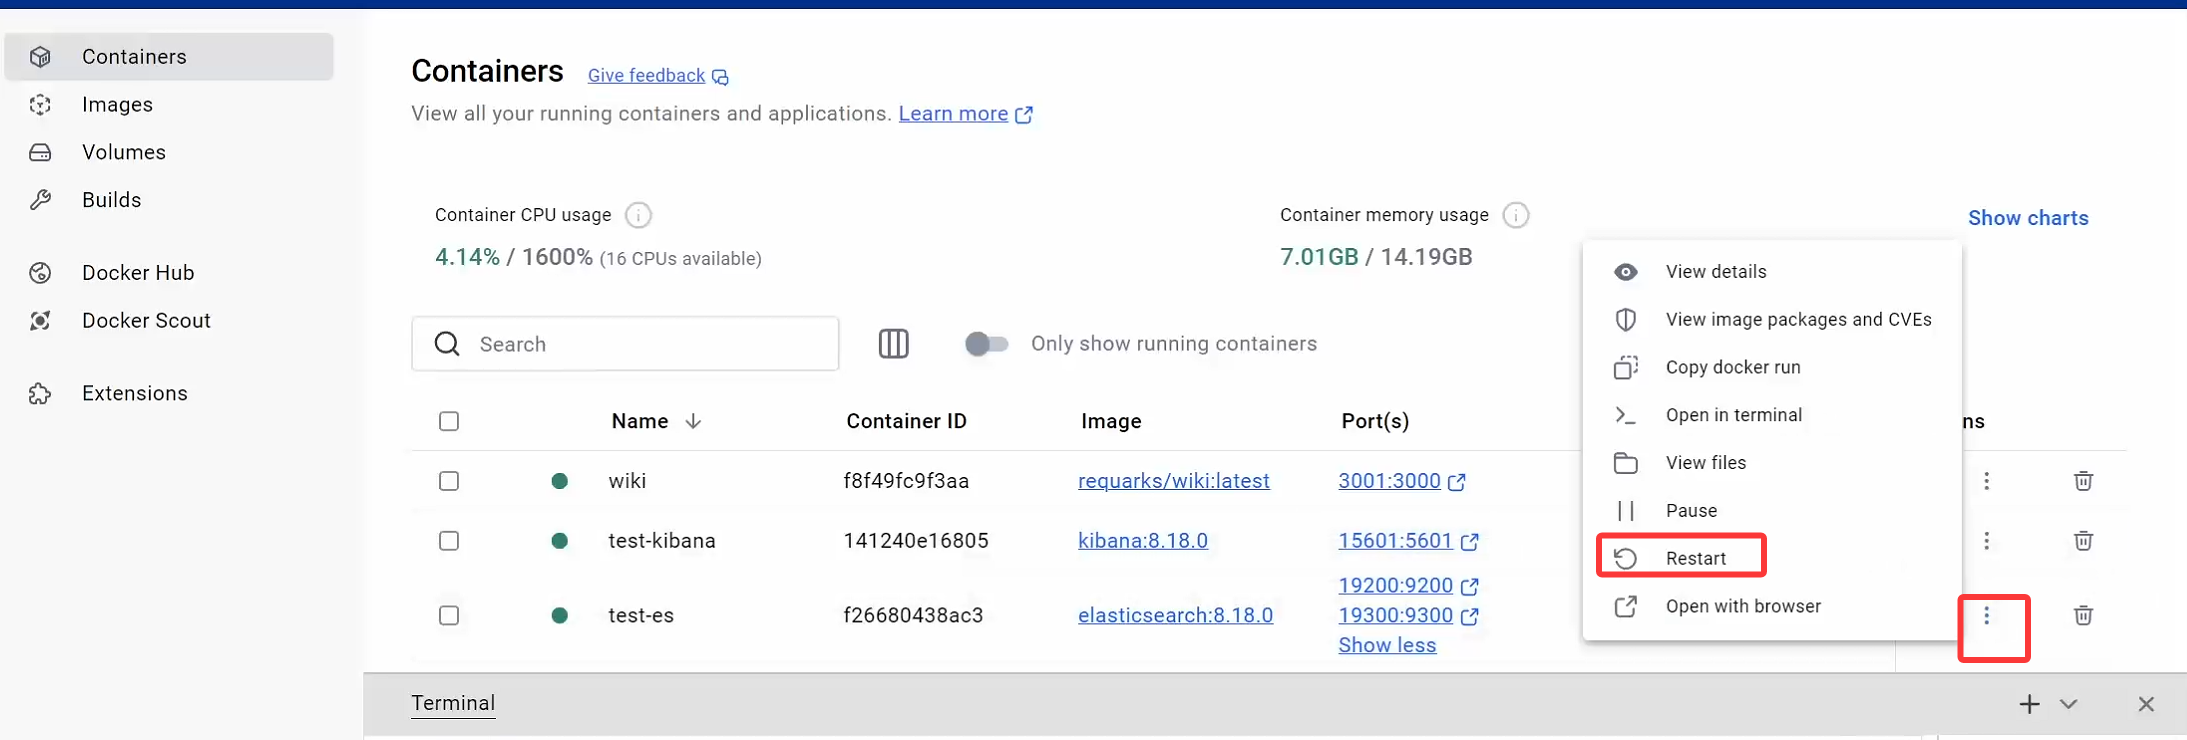This screenshot has width=2187, height=740.
Task: Select the wiki container checkbox
Action: (449, 481)
